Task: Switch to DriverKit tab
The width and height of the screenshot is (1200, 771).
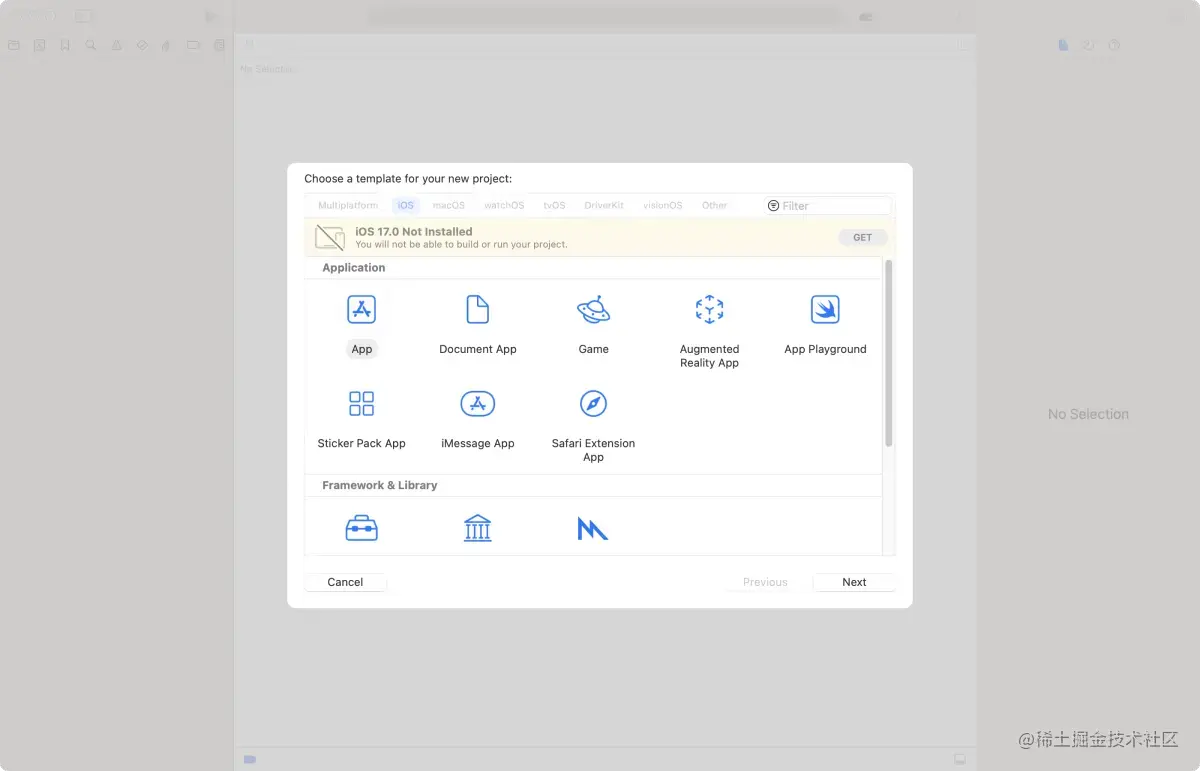Action: pos(604,206)
